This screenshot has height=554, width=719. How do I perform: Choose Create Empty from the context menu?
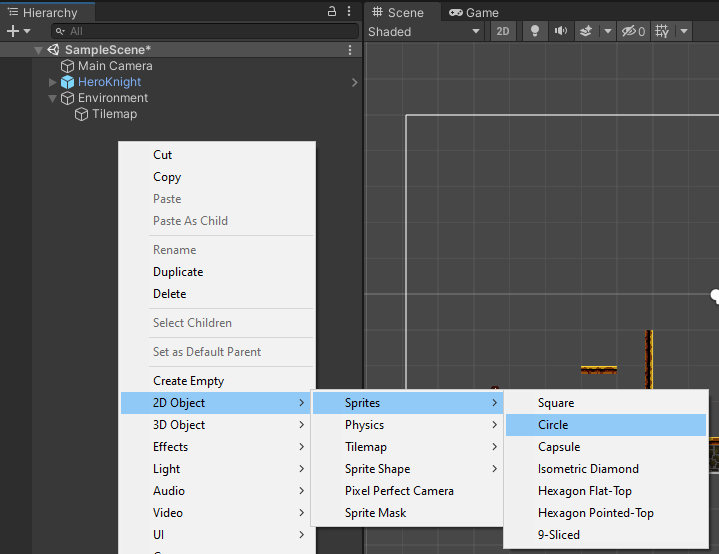pos(218,381)
